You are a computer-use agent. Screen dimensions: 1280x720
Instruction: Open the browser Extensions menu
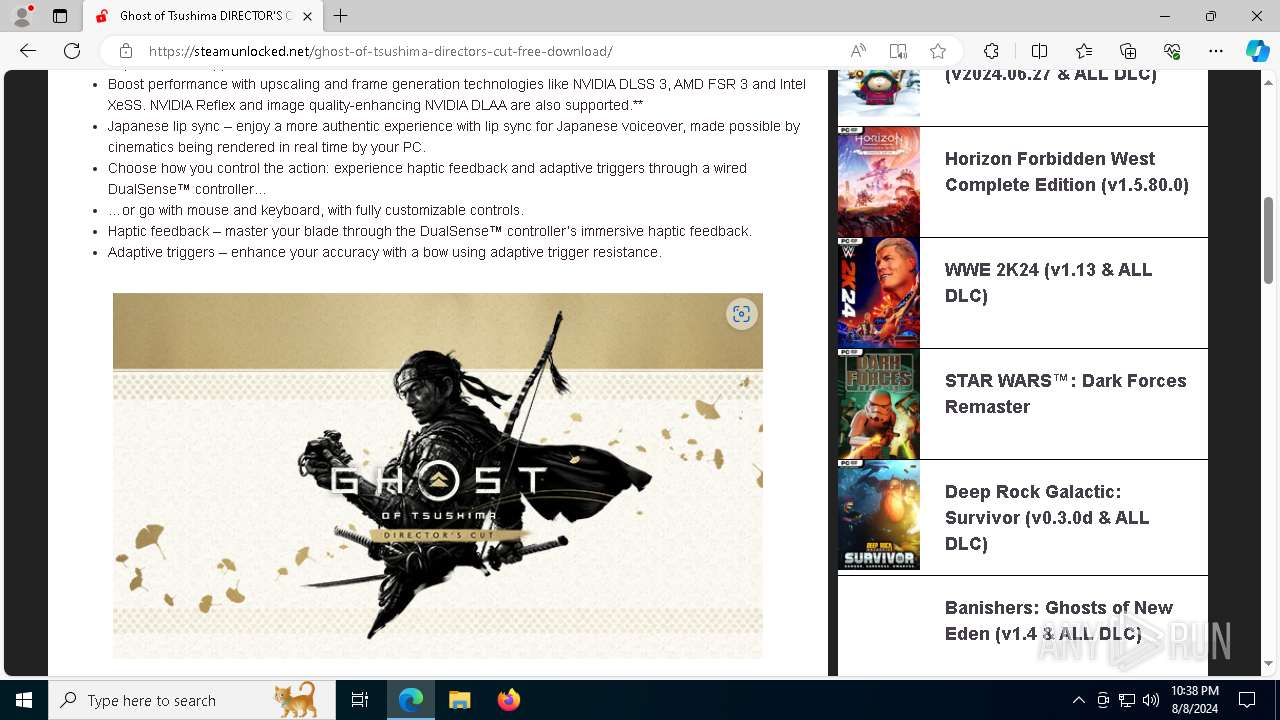coord(991,51)
